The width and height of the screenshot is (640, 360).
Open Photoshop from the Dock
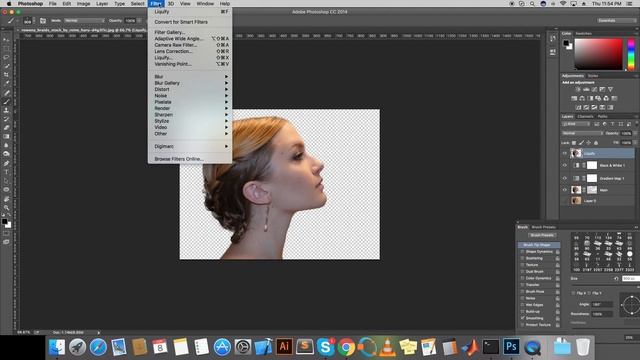click(x=511, y=347)
